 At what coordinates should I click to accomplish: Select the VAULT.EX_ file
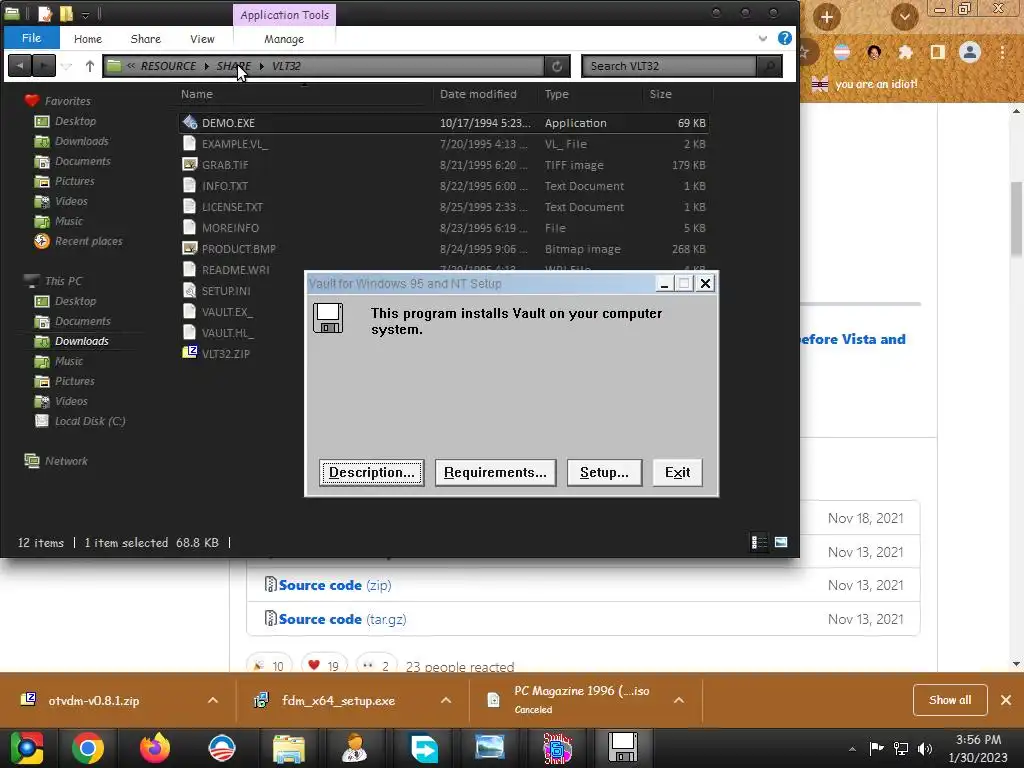click(x=227, y=312)
